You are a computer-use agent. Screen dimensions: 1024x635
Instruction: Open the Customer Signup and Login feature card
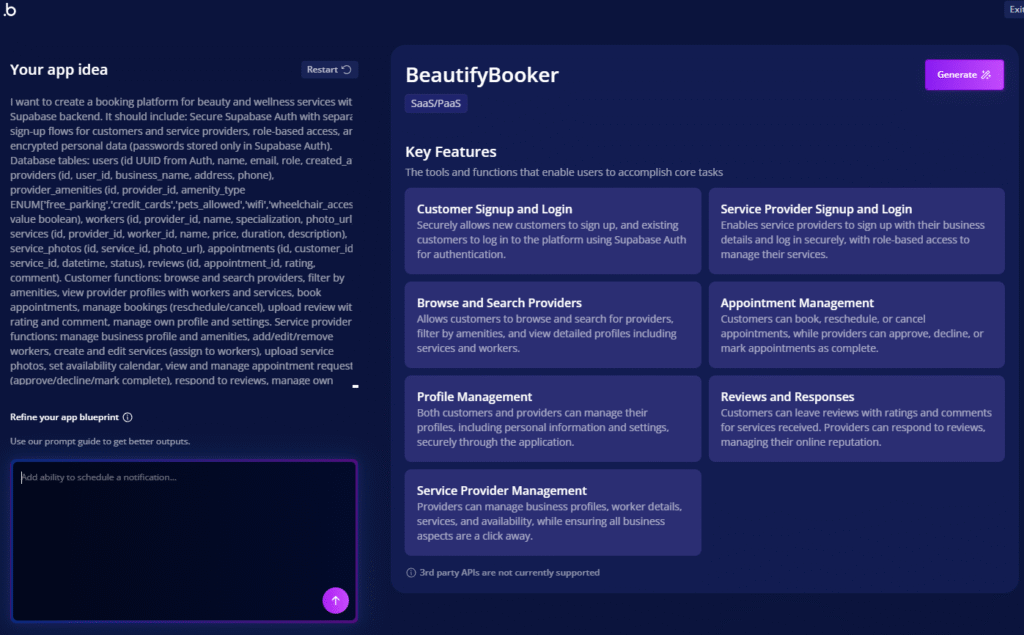[x=553, y=231]
